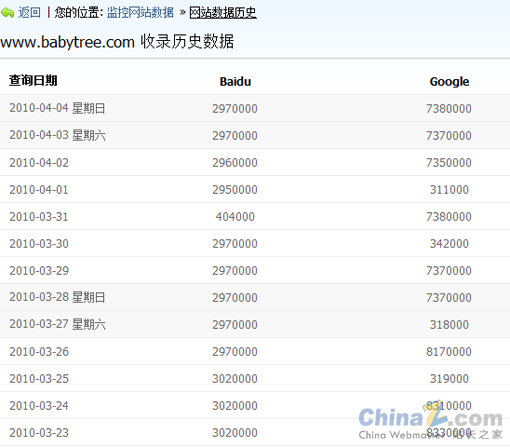Click the Google column header
This screenshot has height=447, width=510.
449,82
